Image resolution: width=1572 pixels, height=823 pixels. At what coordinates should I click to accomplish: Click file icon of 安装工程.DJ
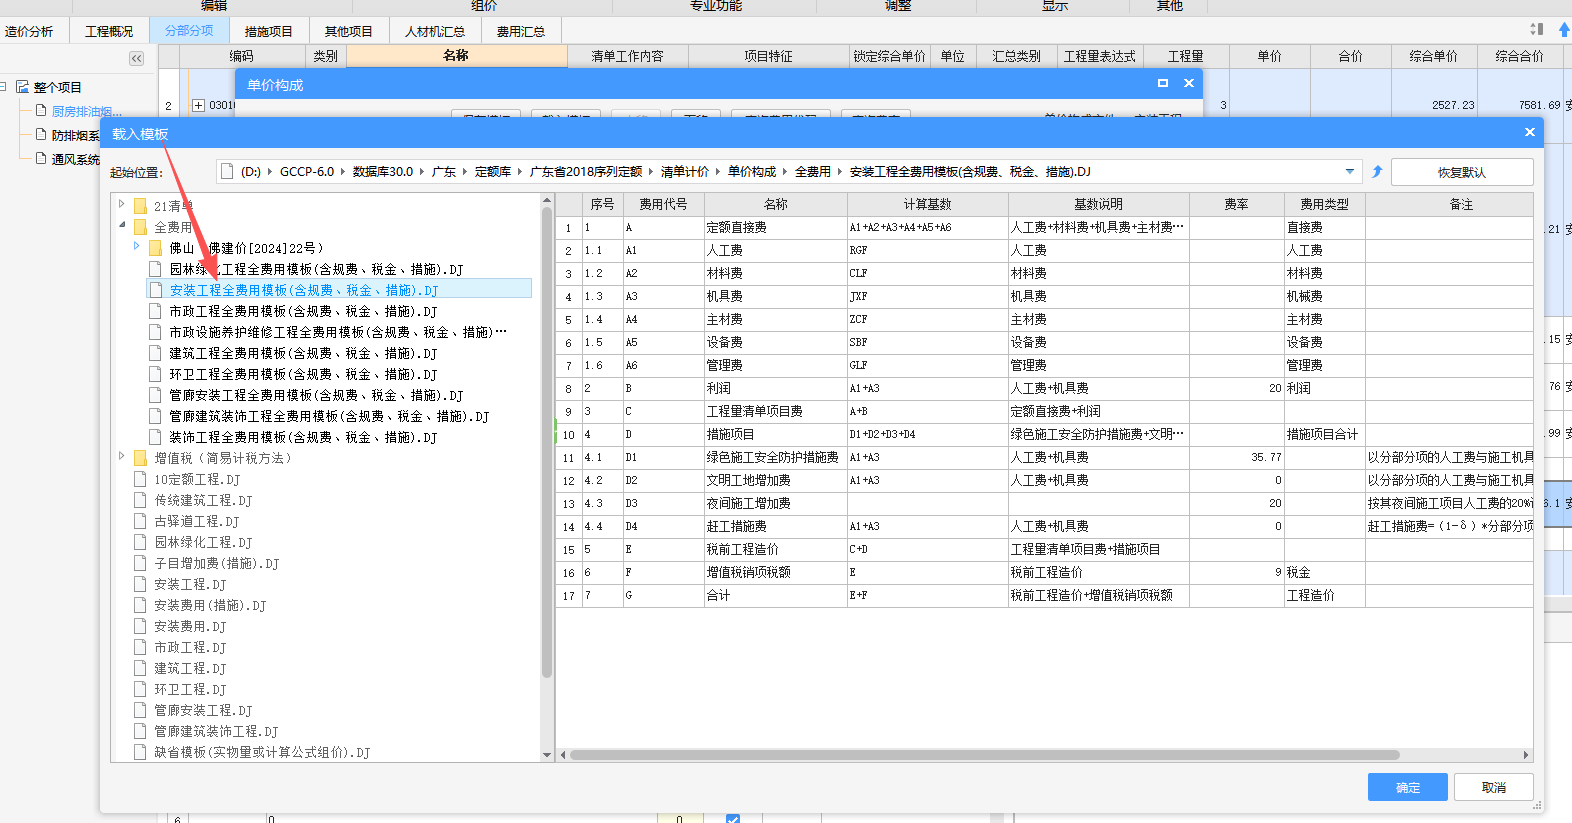click(x=140, y=584)
